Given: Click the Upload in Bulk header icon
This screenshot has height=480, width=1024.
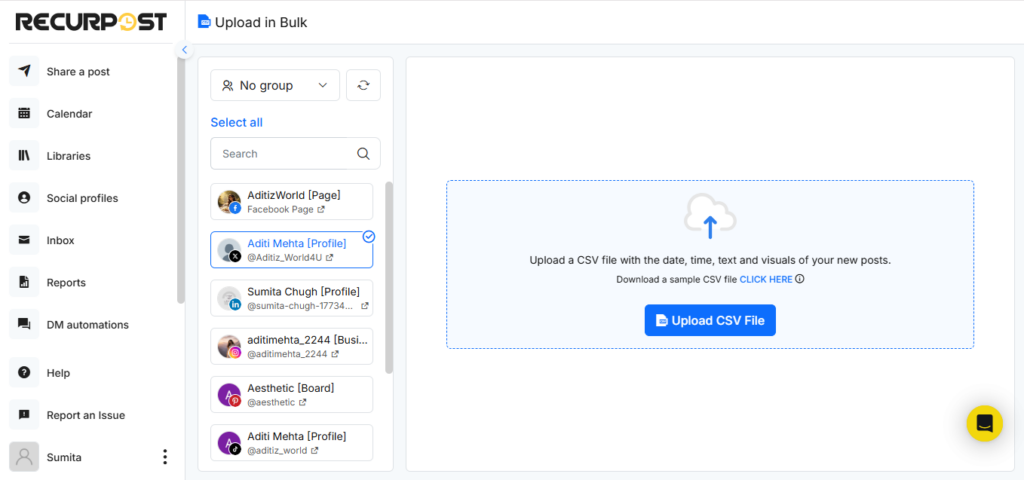Looking at the screenshot, I should pyautogui.click(x=204, y=22).
